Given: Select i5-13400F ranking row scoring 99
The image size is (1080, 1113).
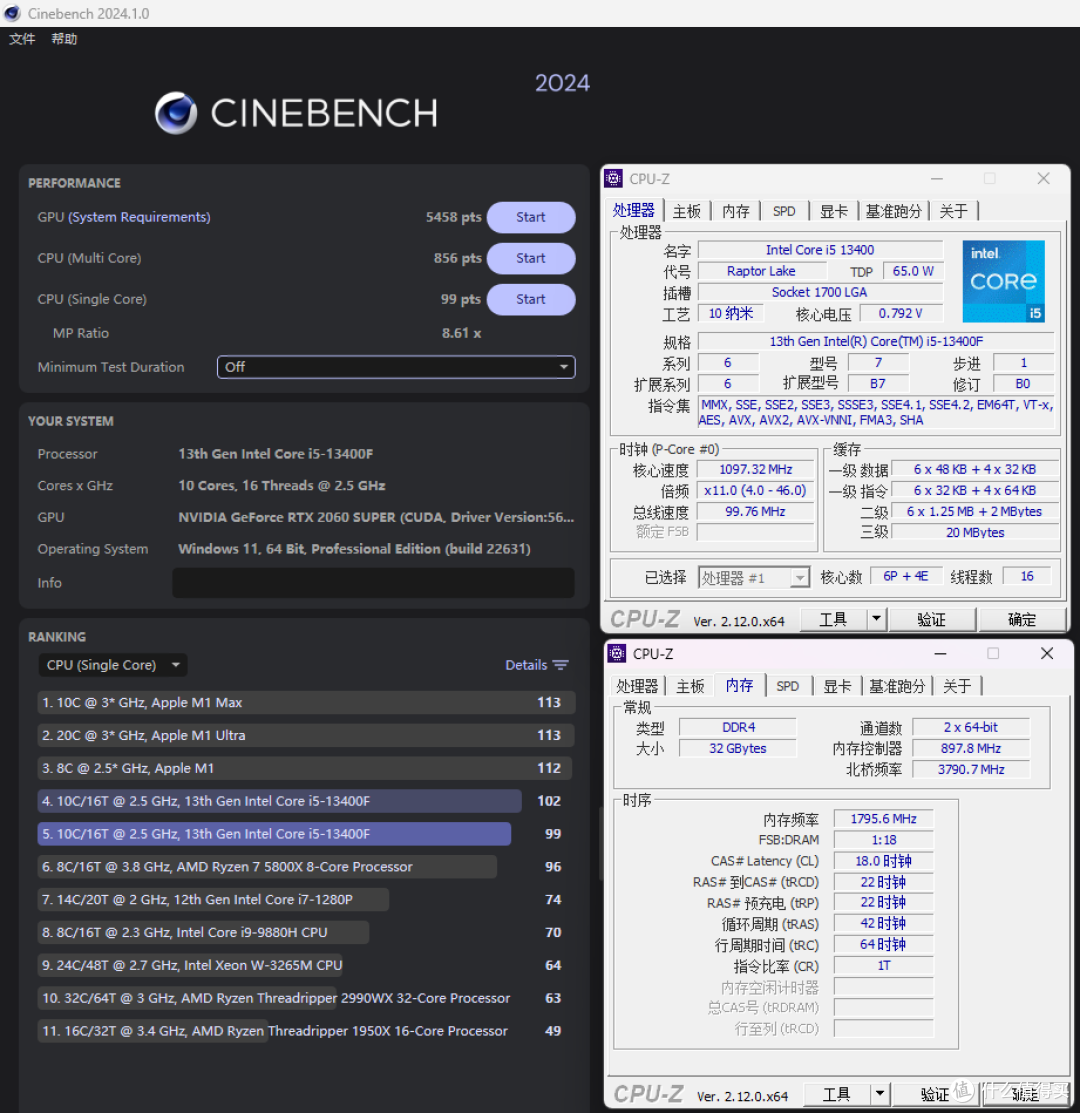Looking at the screenshot, I should pyautogui.click(x=306, y=834).
